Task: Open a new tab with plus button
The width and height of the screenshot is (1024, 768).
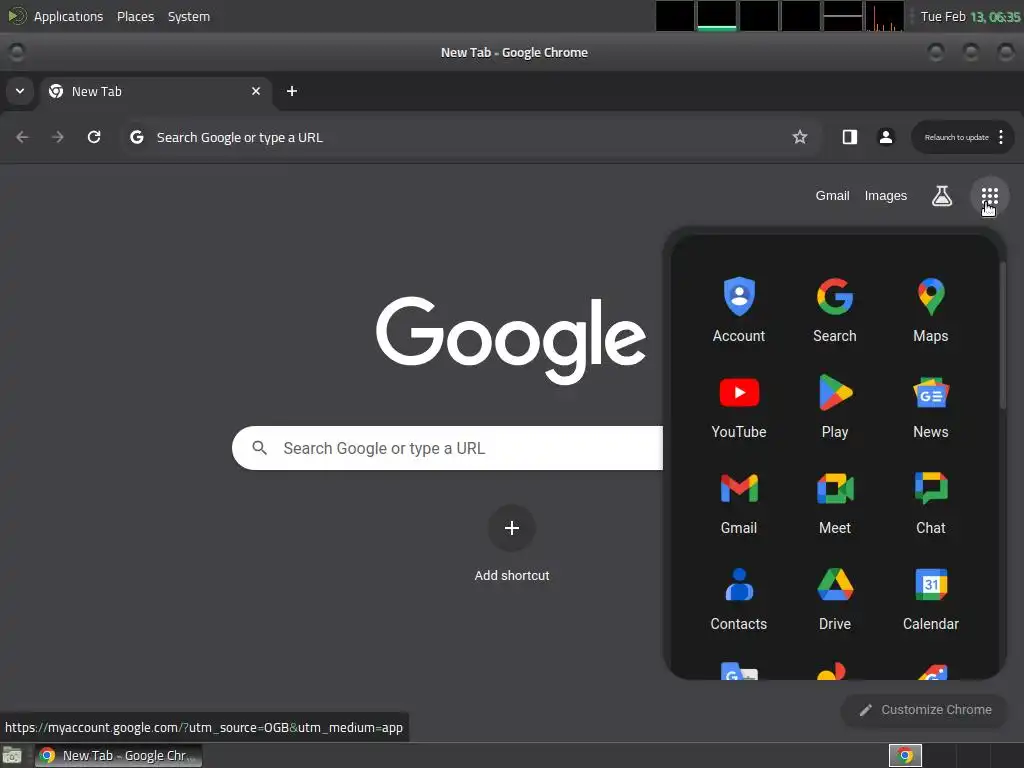Action: [292, 91]
